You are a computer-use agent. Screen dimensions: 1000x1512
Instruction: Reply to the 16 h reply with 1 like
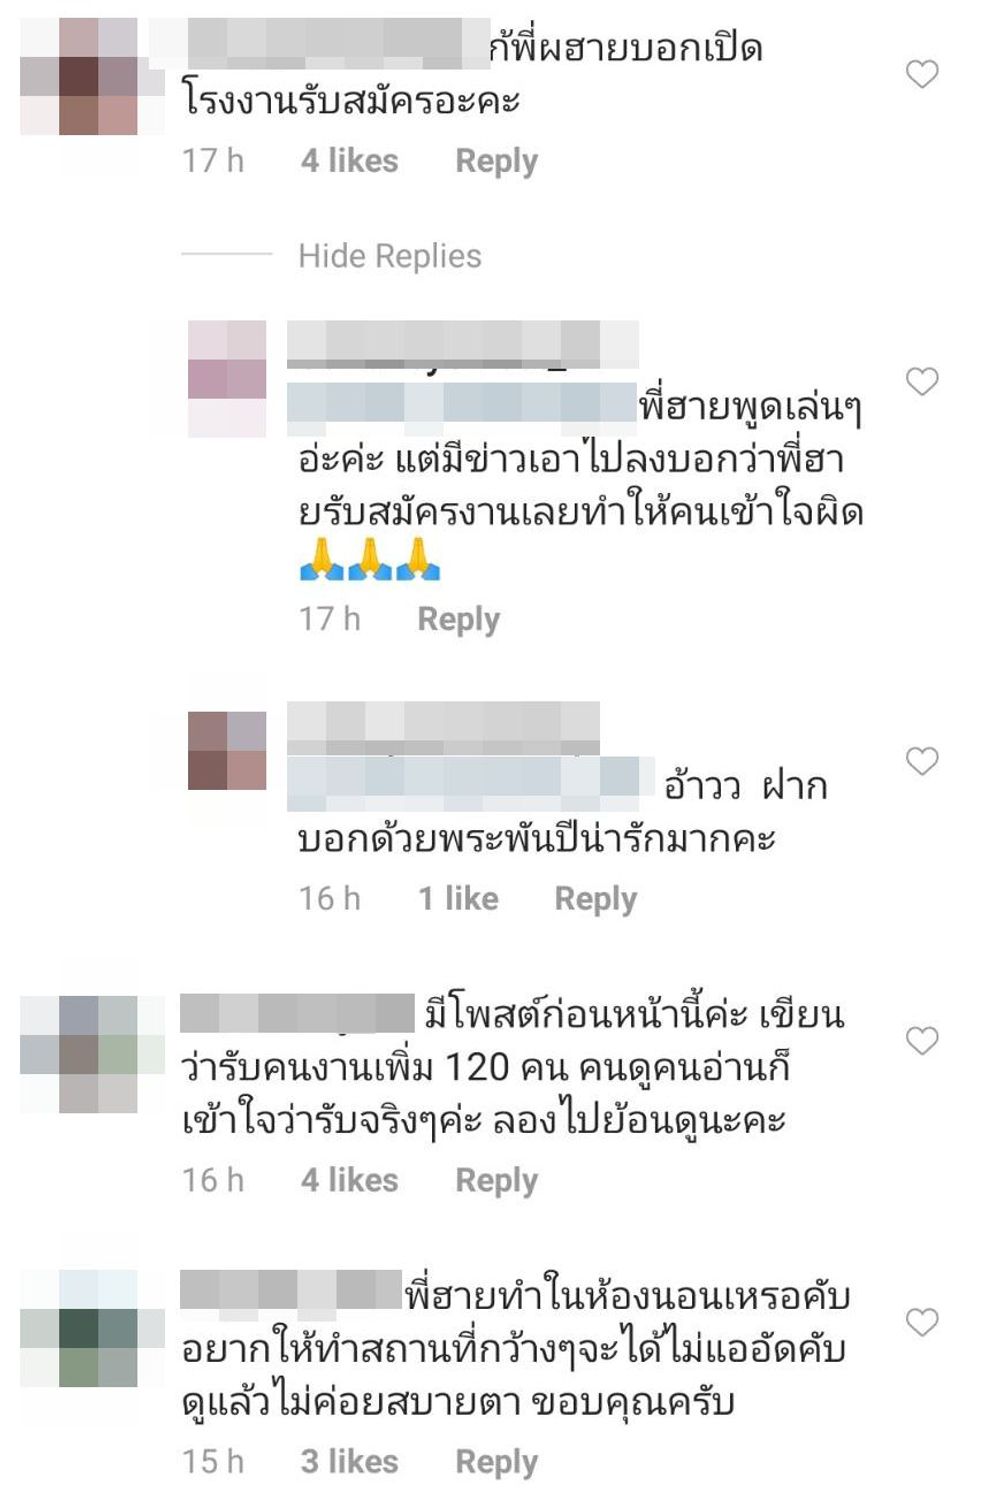pos(596,899)
